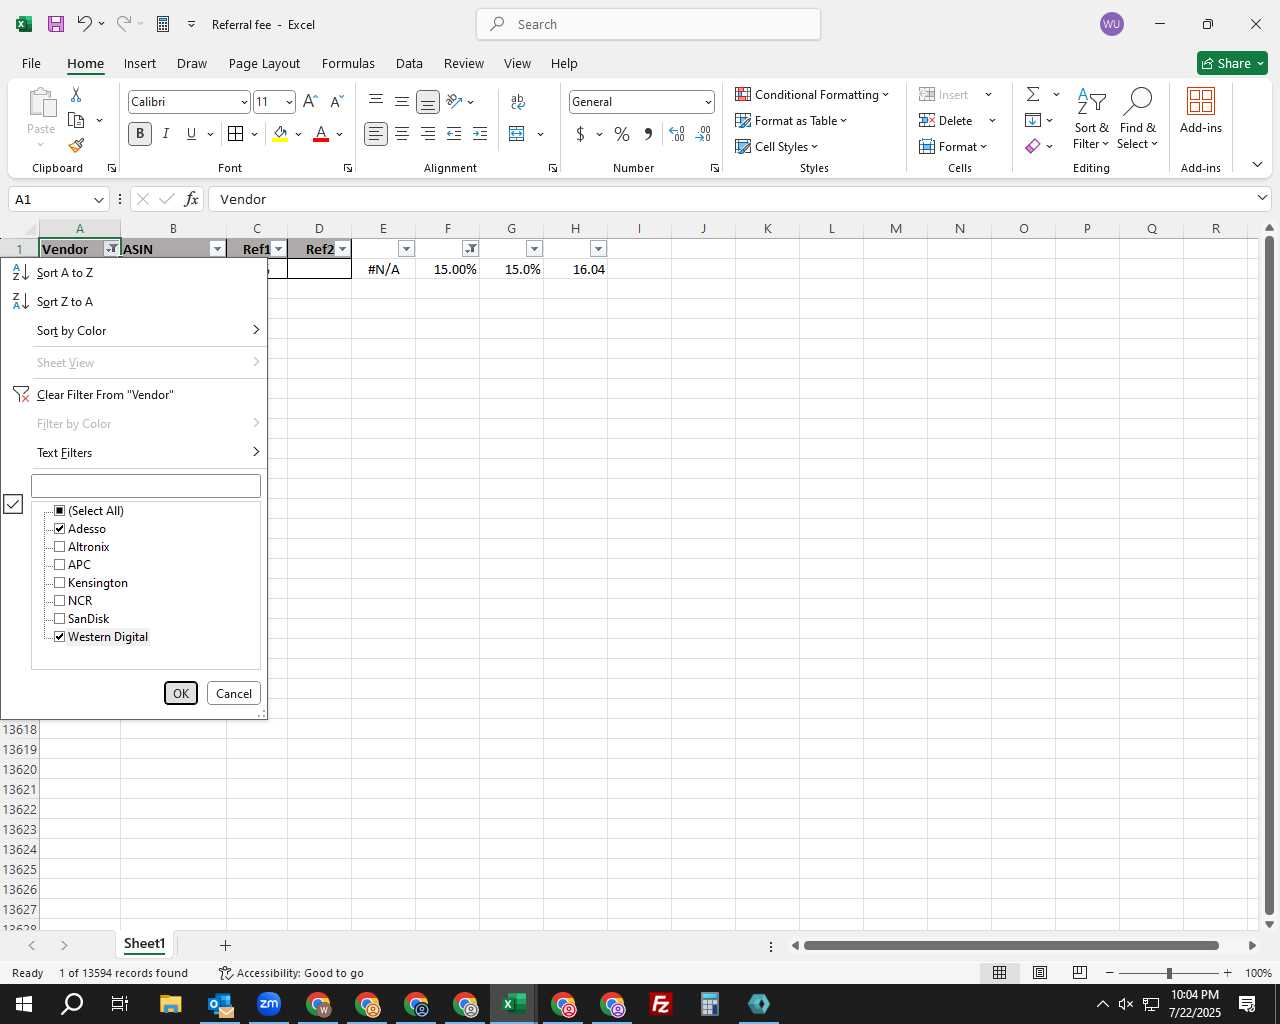
Task: Click the filter search input box
Action: point(146,486)
